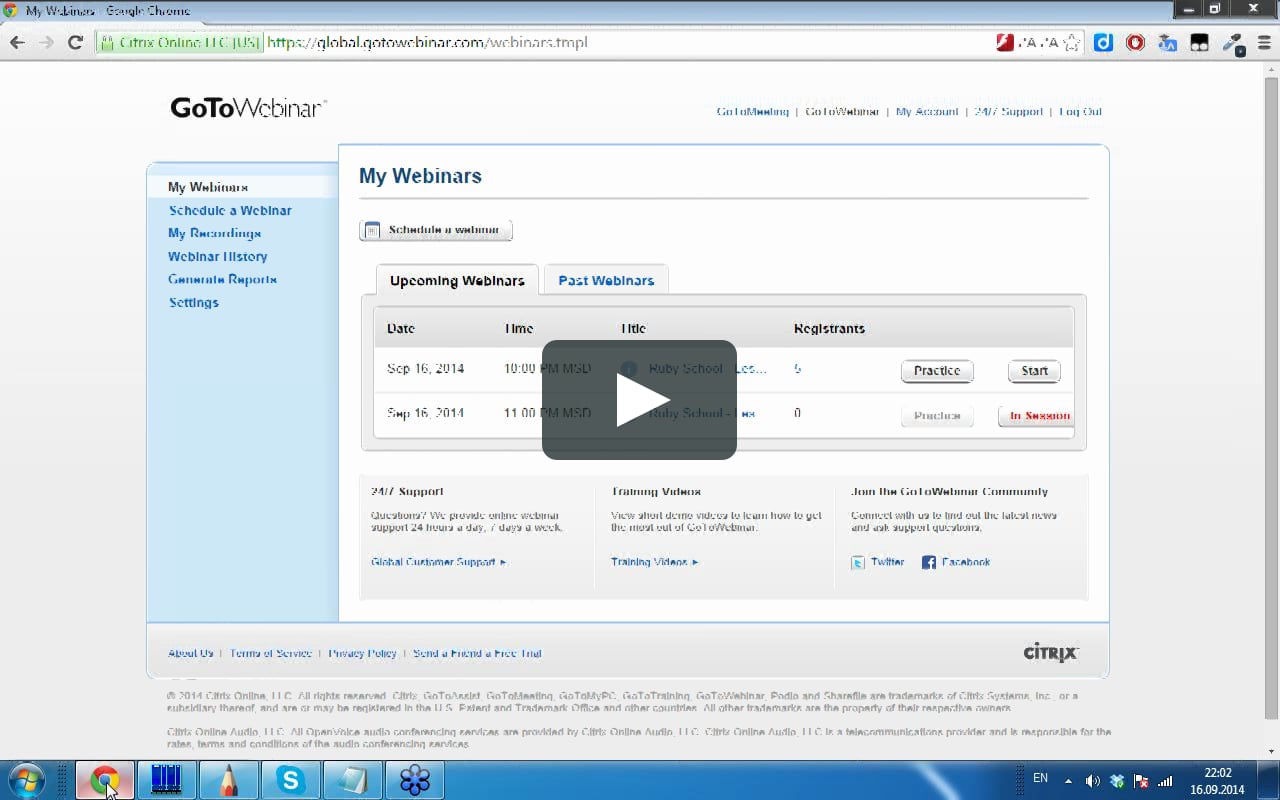Click Chrome icon in the taskbar
This screenshot has height=800, width=1280.
tap(105, 780)
